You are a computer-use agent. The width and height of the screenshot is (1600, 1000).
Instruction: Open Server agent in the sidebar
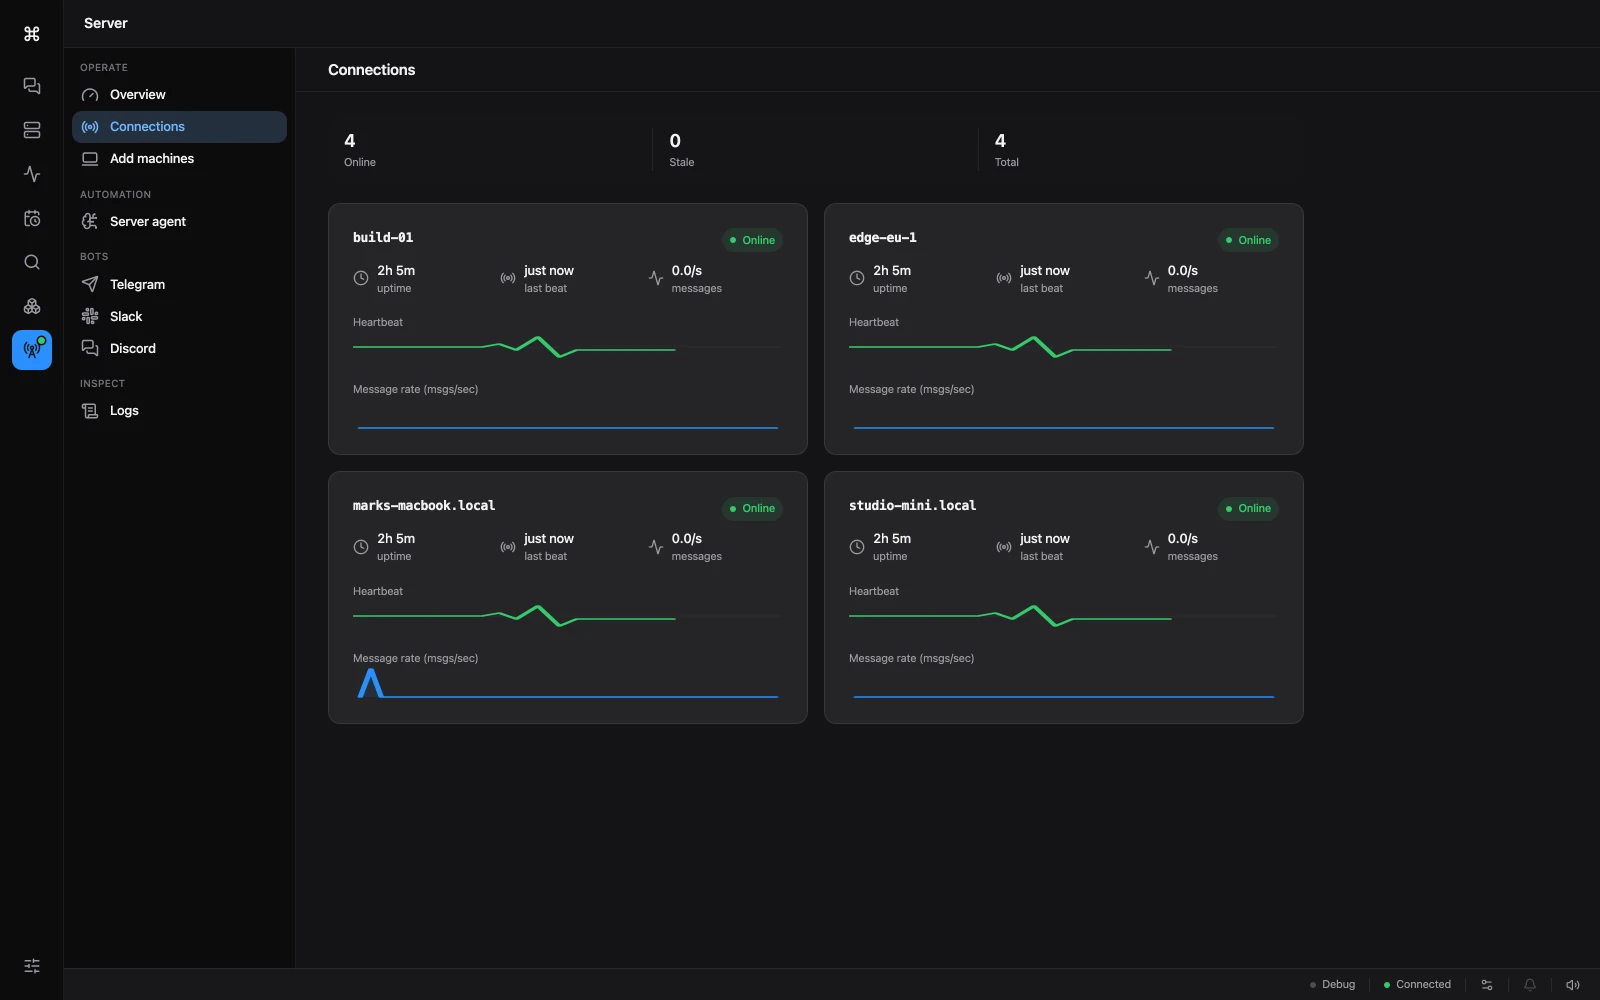pyautogui.click(x=179, y=222)
